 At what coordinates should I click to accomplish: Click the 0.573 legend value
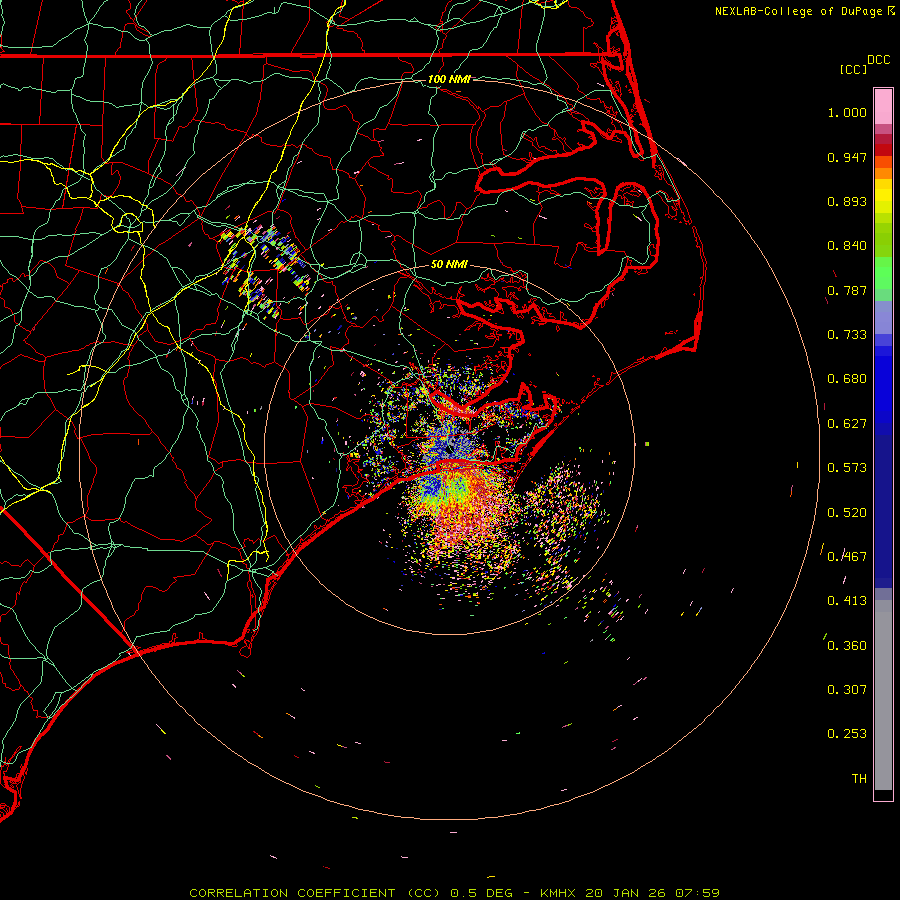847,468
